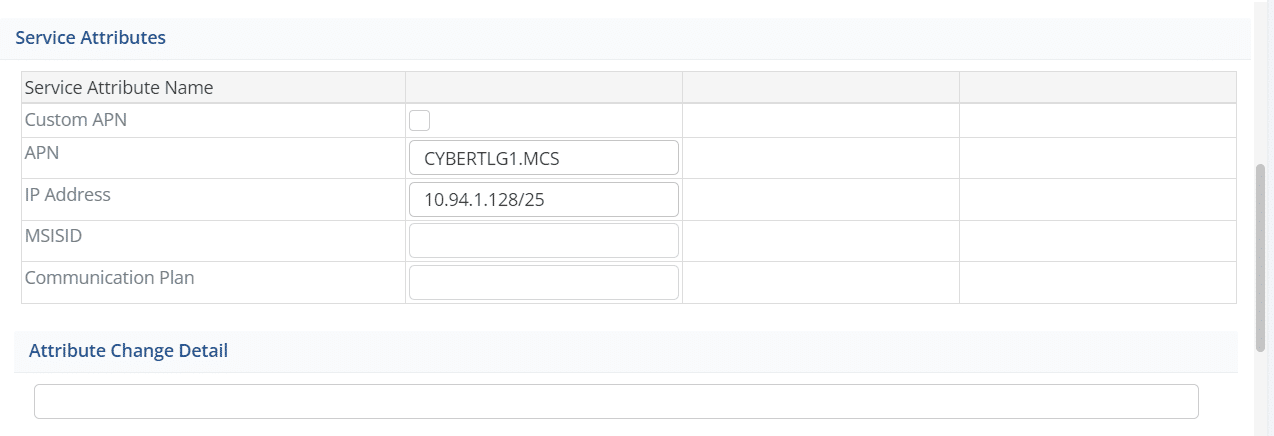
Task: Click the Custom APN row label
Action: [76, 120]
